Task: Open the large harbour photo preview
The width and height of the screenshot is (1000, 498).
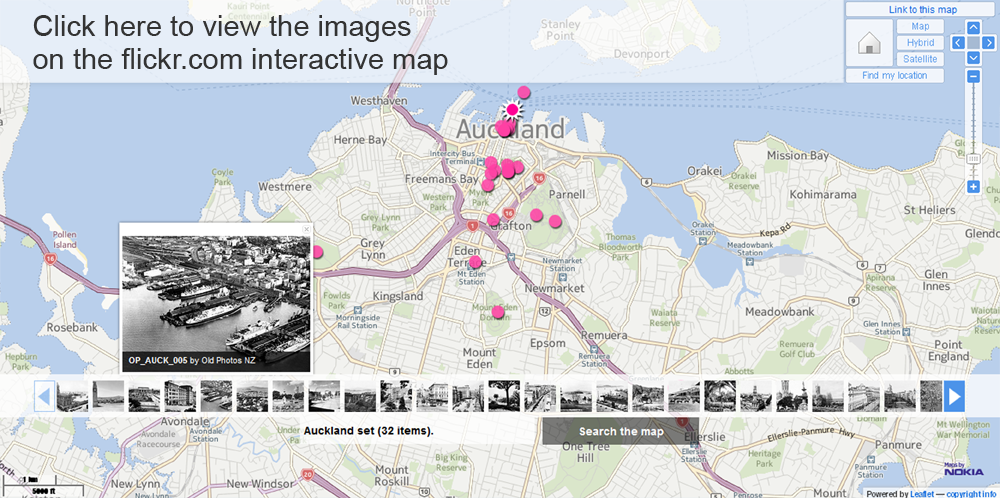Action: 215,290
